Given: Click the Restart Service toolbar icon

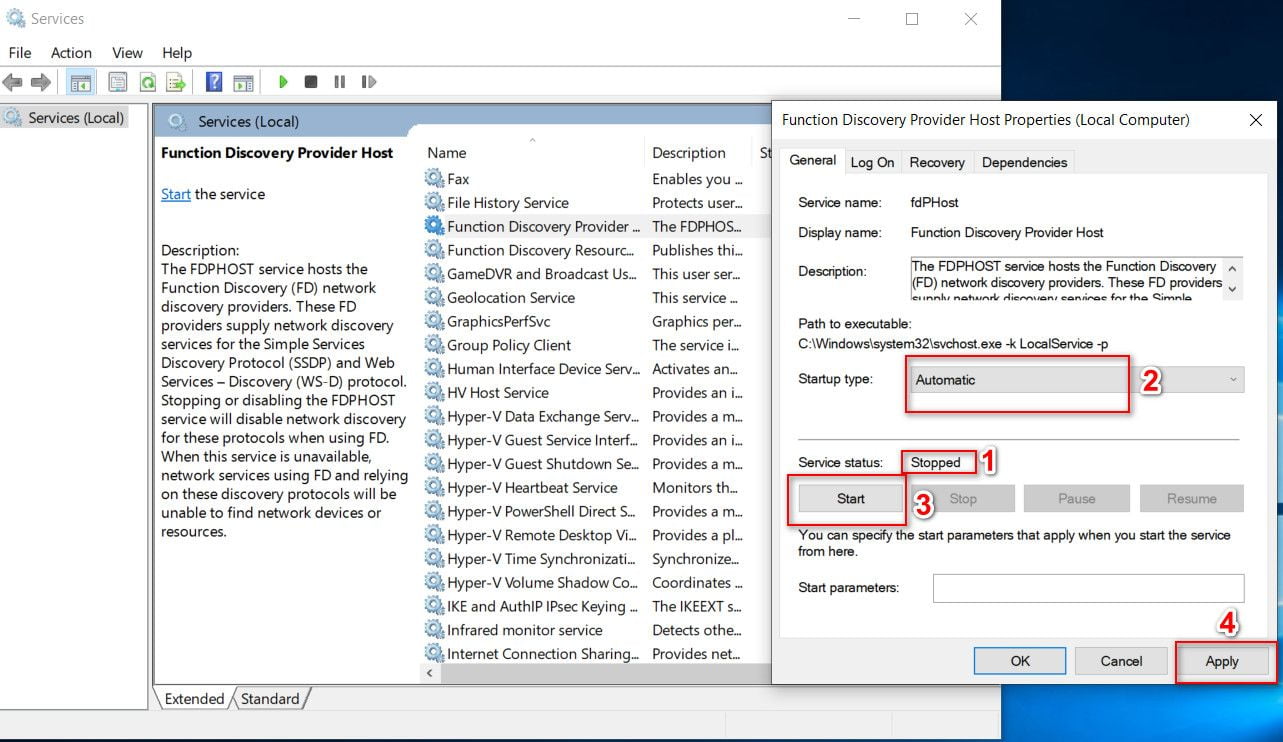Looking at the screenshot, I should point(369,82).
